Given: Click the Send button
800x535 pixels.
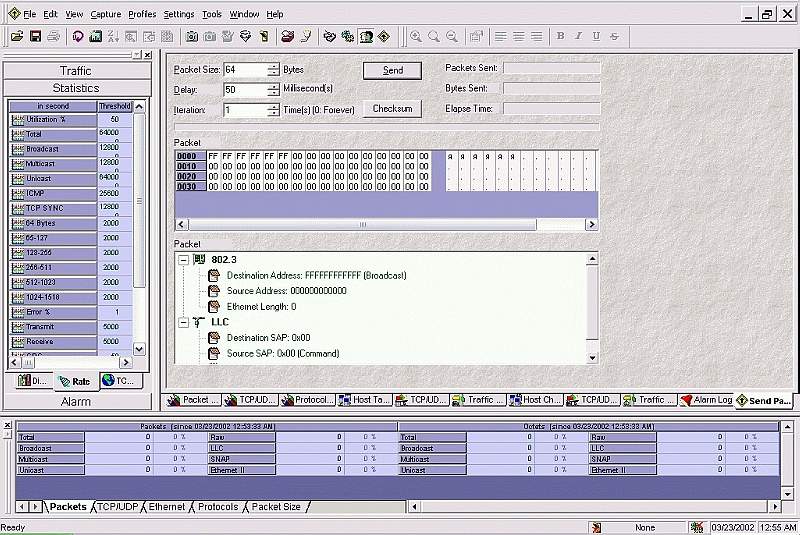Looking at the screenshot, I should click(392, 71).
